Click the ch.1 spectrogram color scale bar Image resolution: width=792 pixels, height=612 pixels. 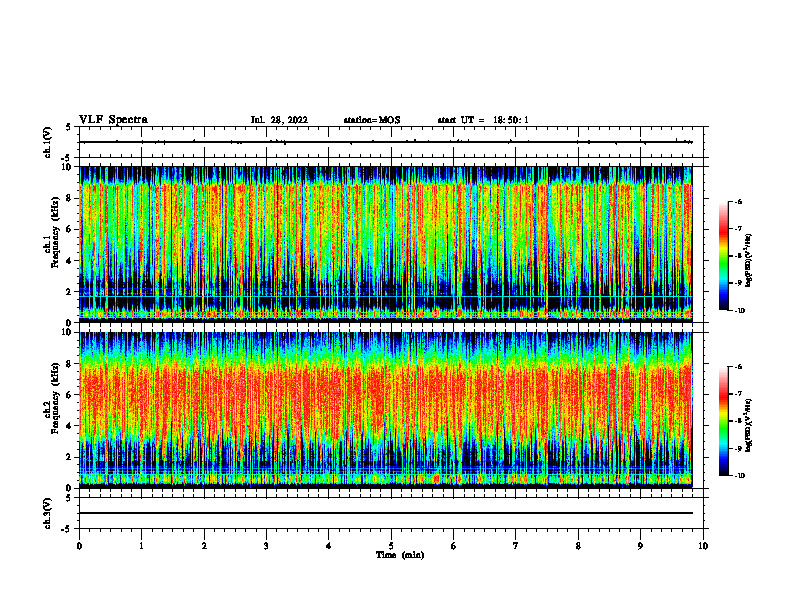[723, 256]
